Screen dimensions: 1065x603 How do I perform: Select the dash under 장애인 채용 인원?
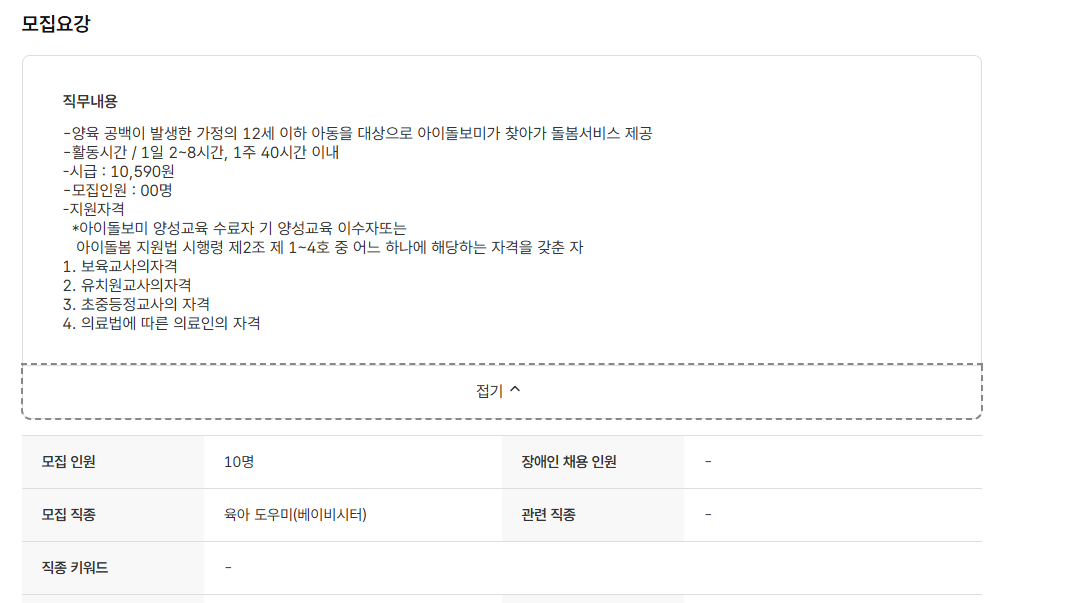pyautogui.click(x=709, y=461)
